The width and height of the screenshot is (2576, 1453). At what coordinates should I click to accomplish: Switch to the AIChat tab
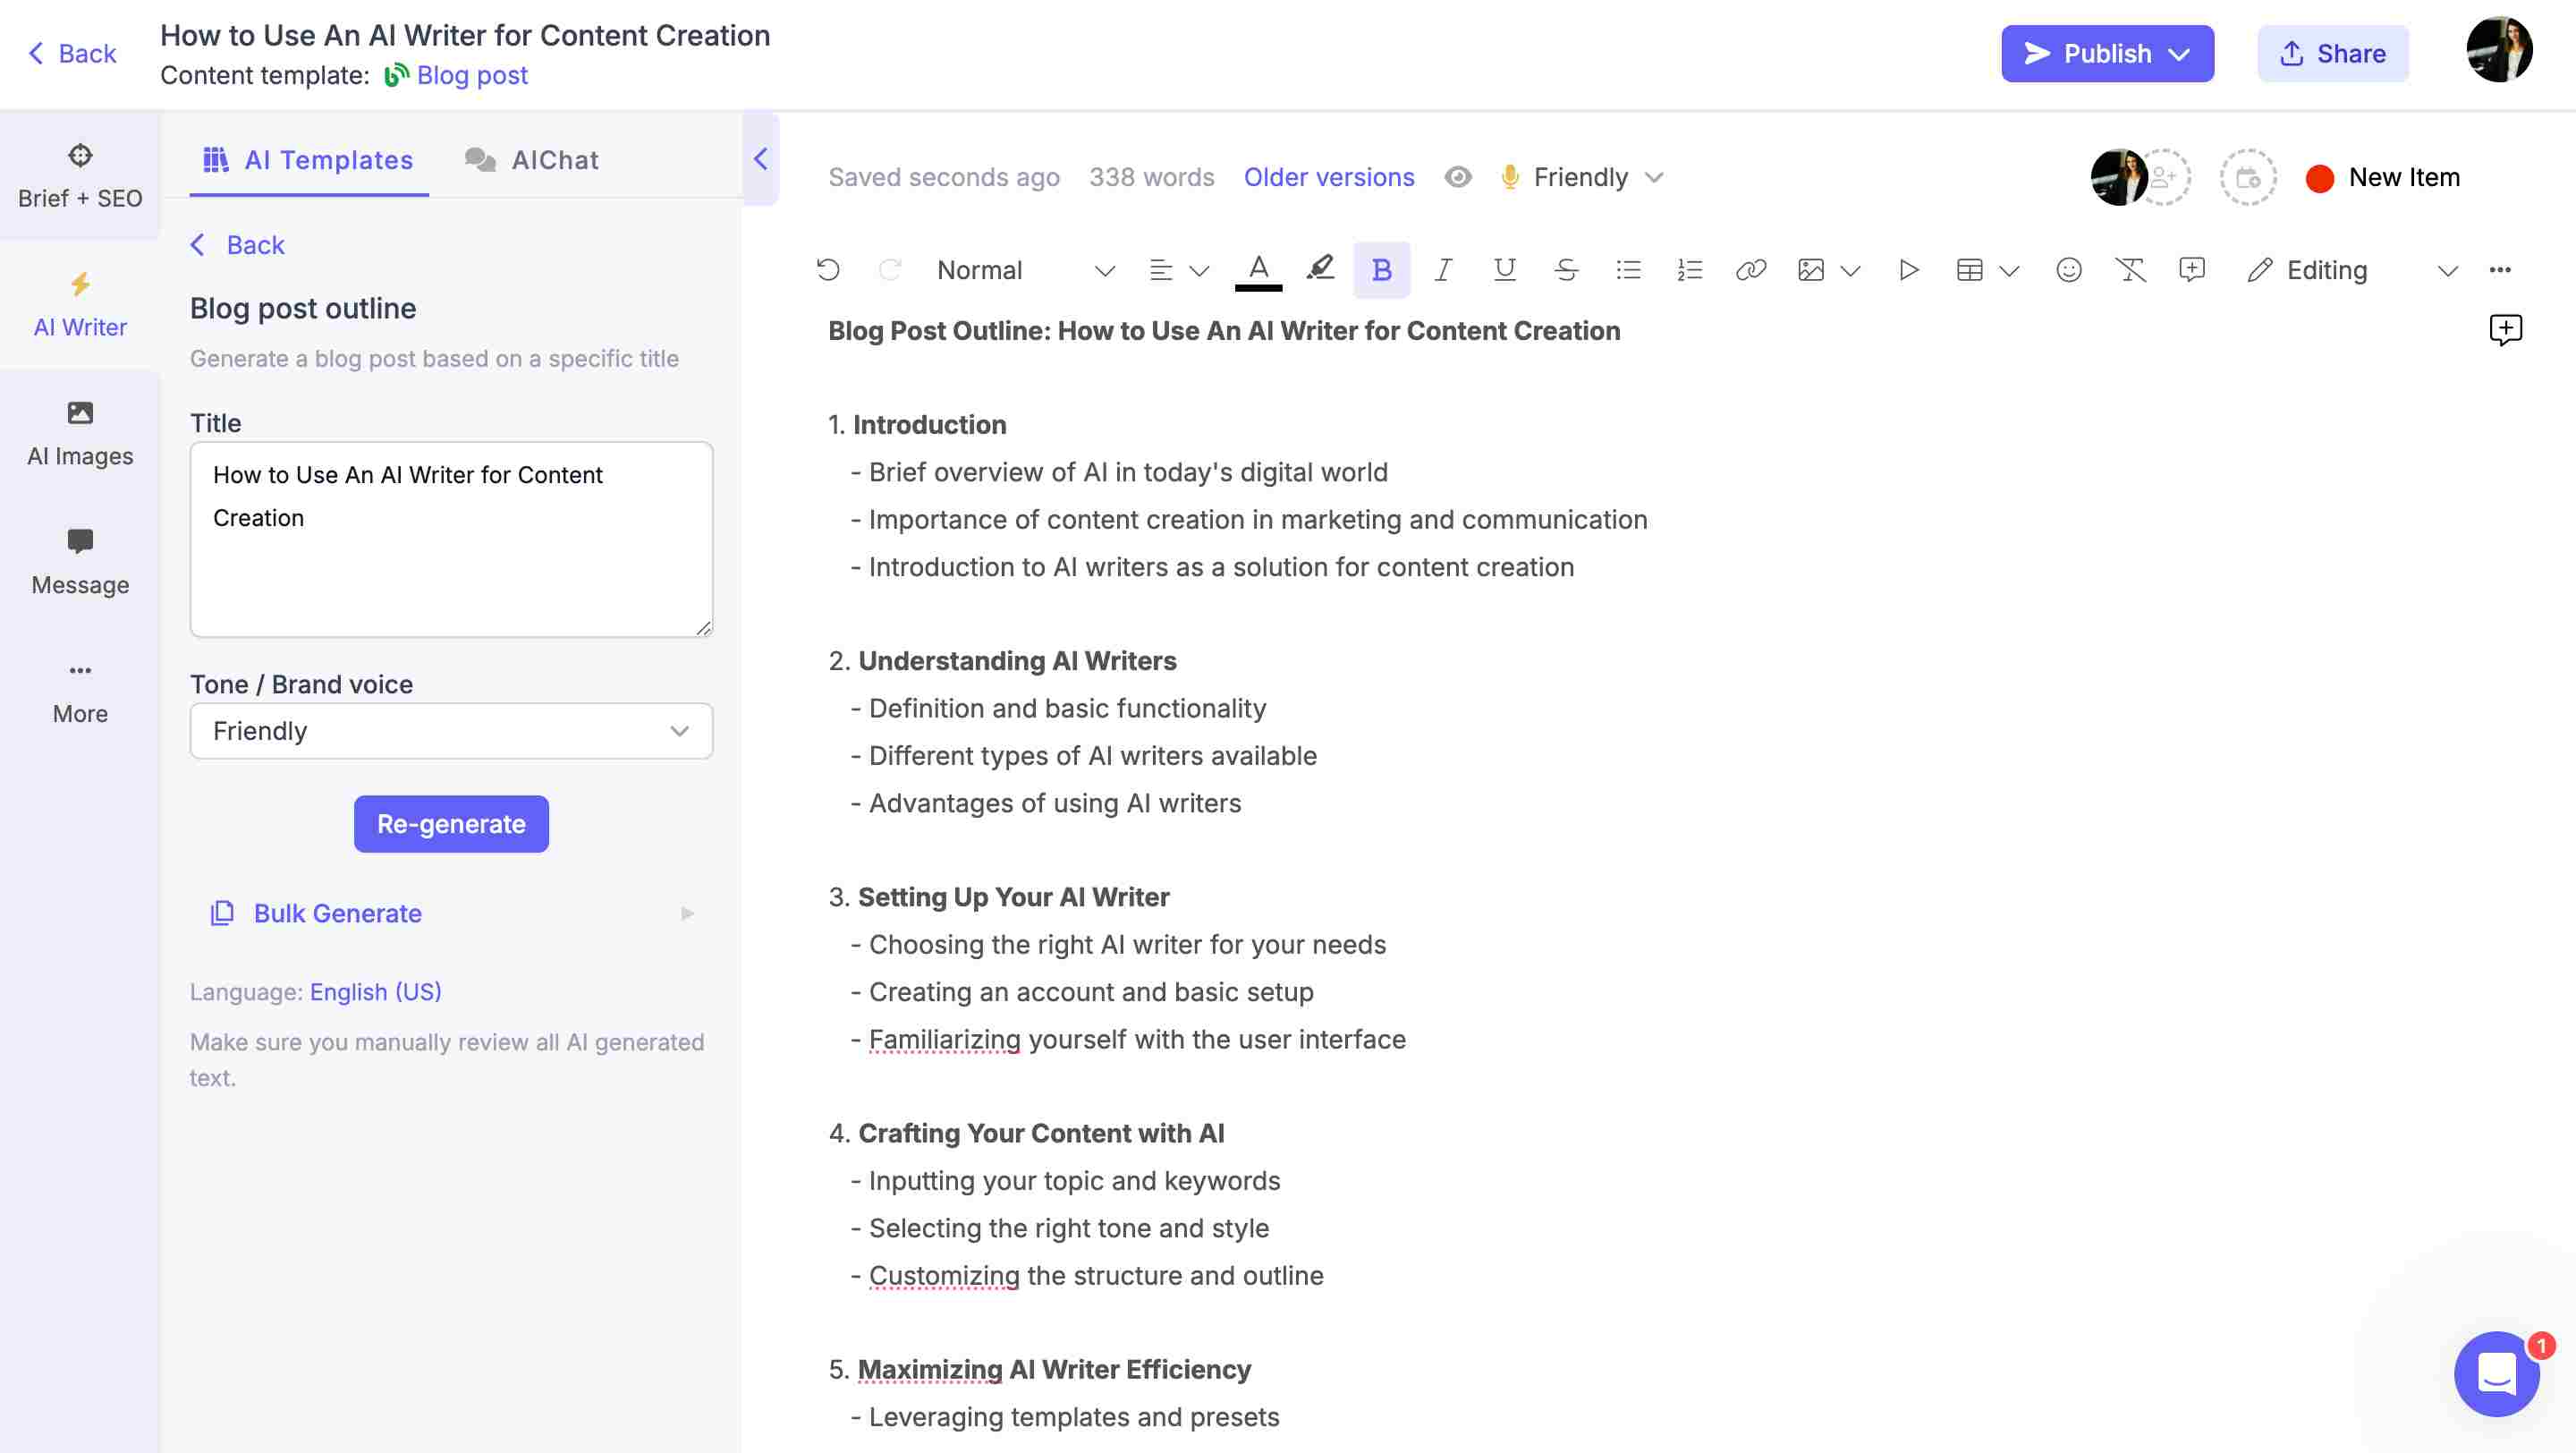click(531, 159)
